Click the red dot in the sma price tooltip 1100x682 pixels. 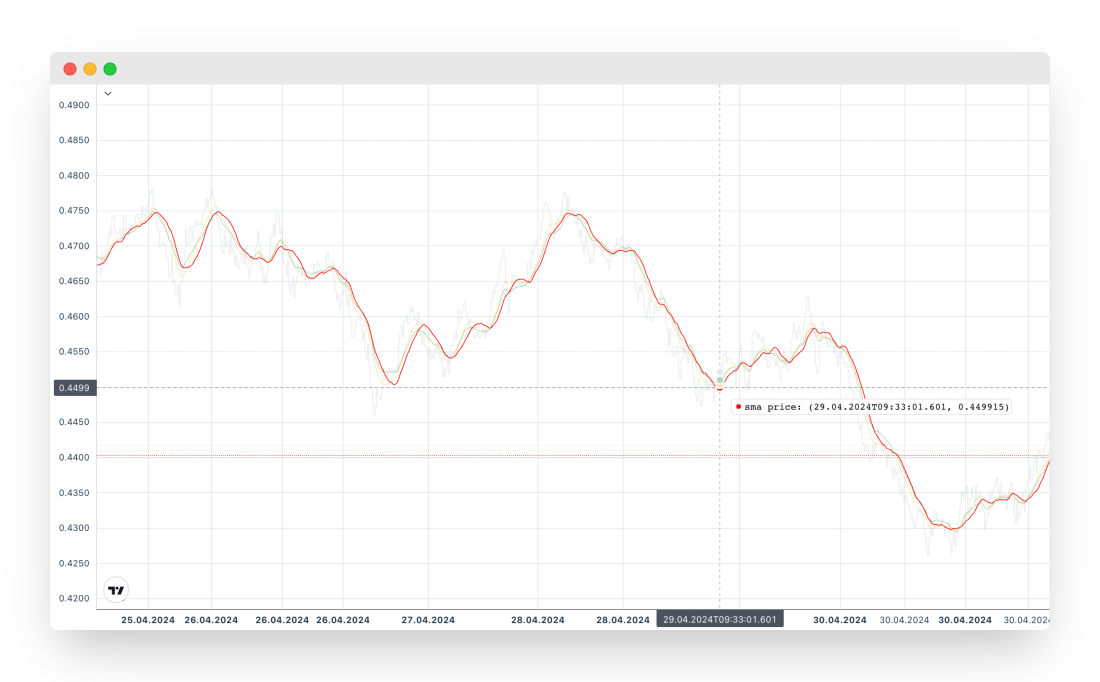click(x=738, y=407)
